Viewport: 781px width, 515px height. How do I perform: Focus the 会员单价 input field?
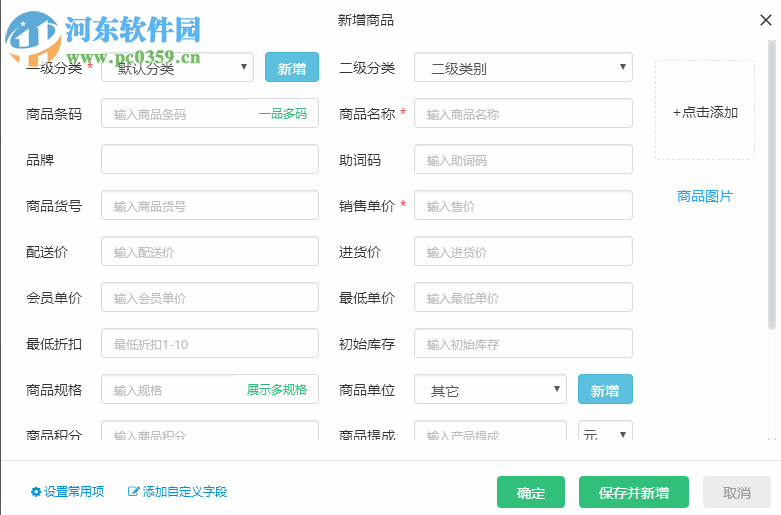pyautogui.click(x=210, y=297)
